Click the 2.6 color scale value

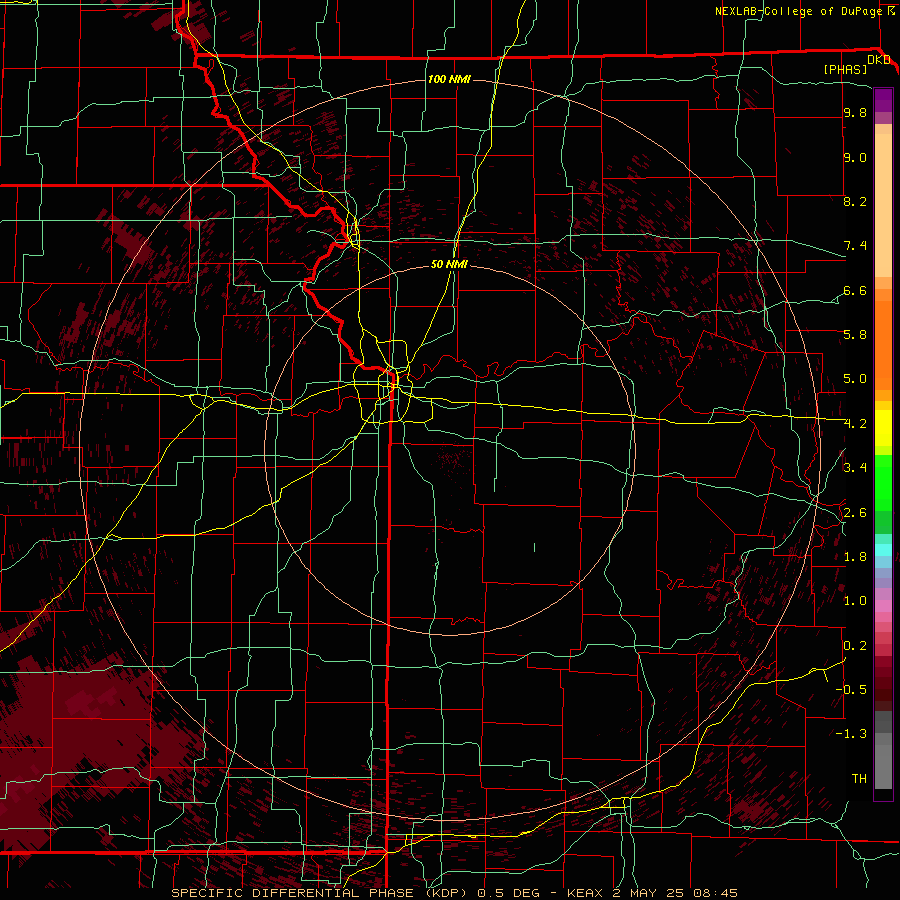pyautogui.click(x=855, y=513)
